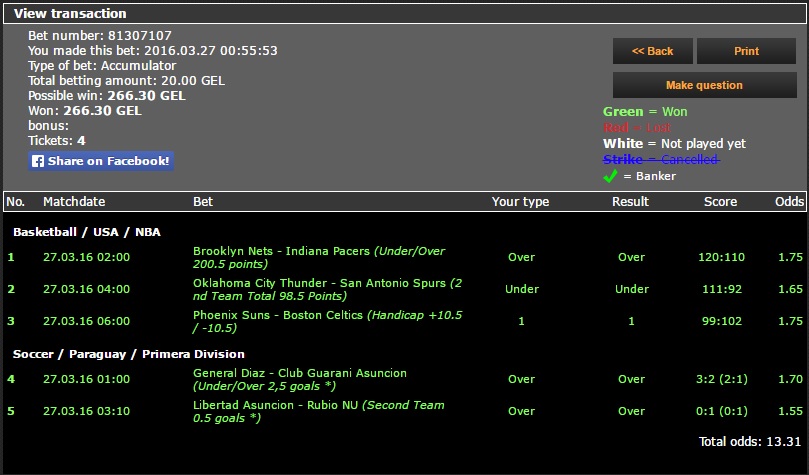The width and height of the screenshot is (809, 475).
Task: Click the Bet column header
Action: click(203, 202)
